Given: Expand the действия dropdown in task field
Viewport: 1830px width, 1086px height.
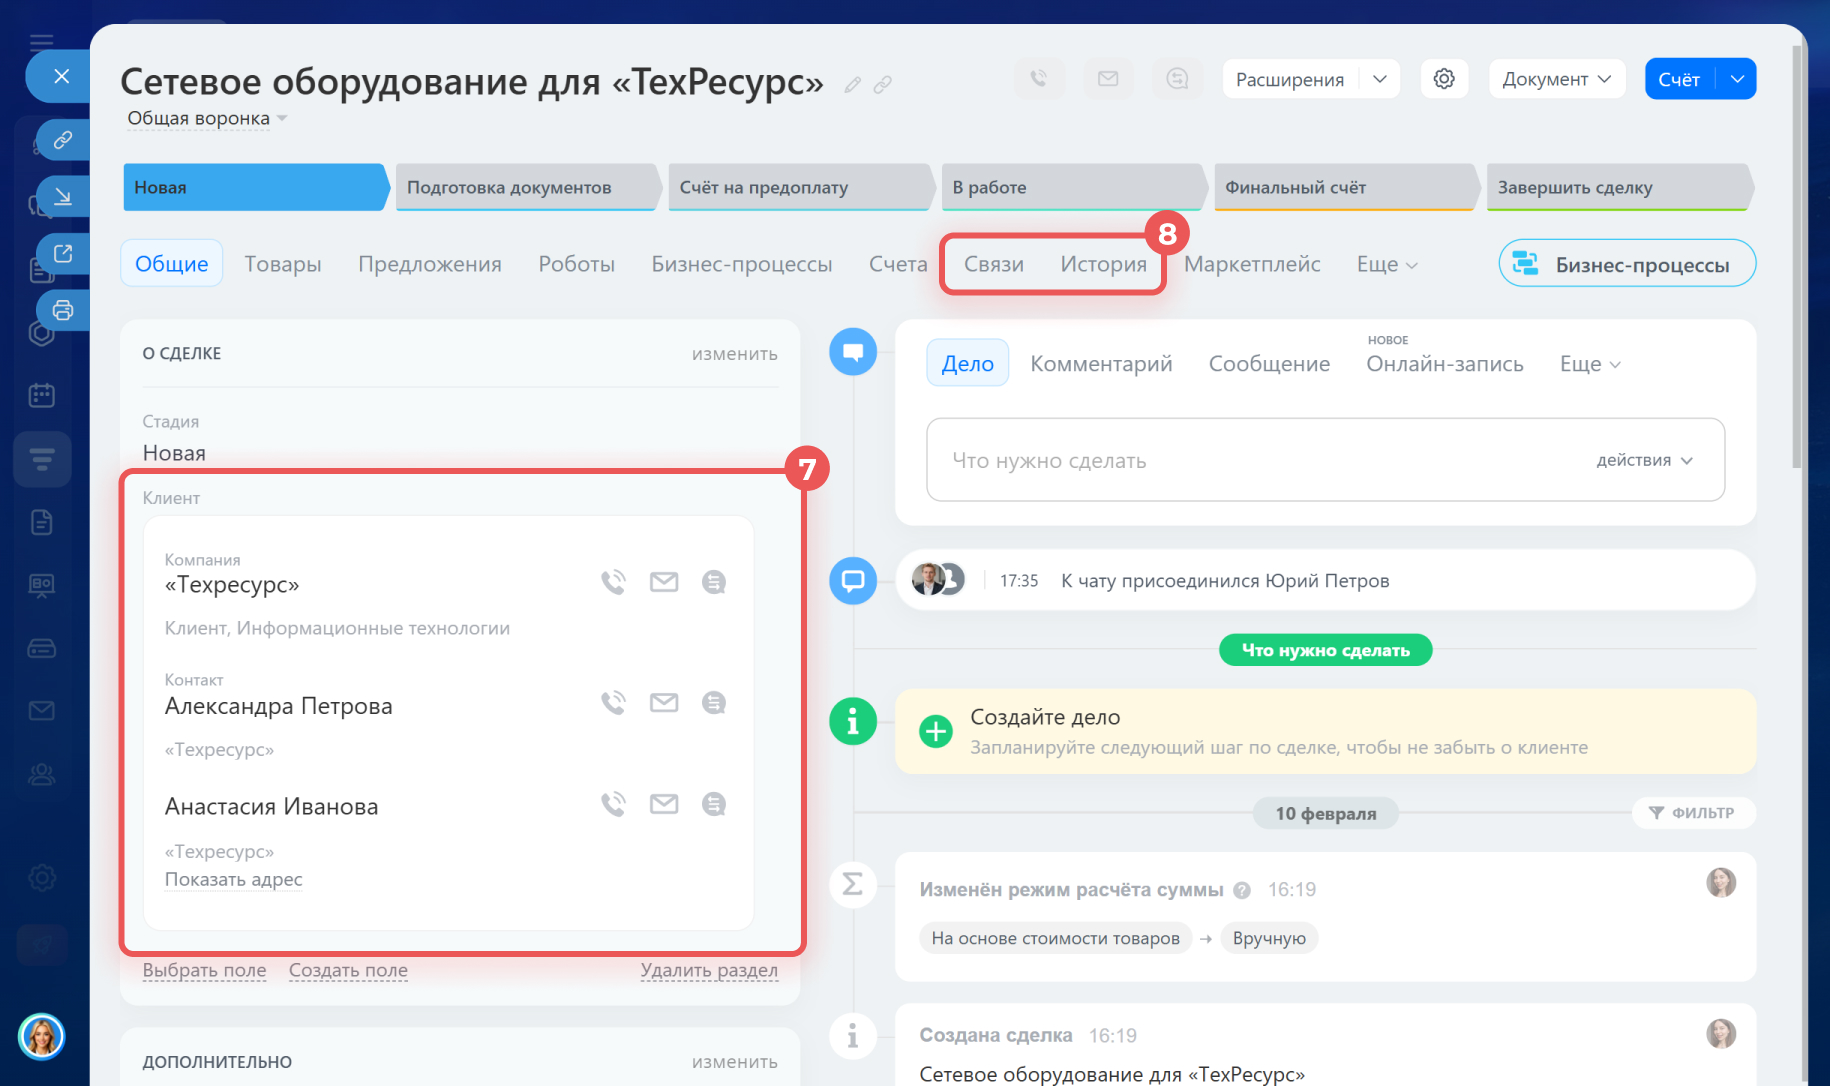Looking at the screenshot, I should click(1644, 460).
